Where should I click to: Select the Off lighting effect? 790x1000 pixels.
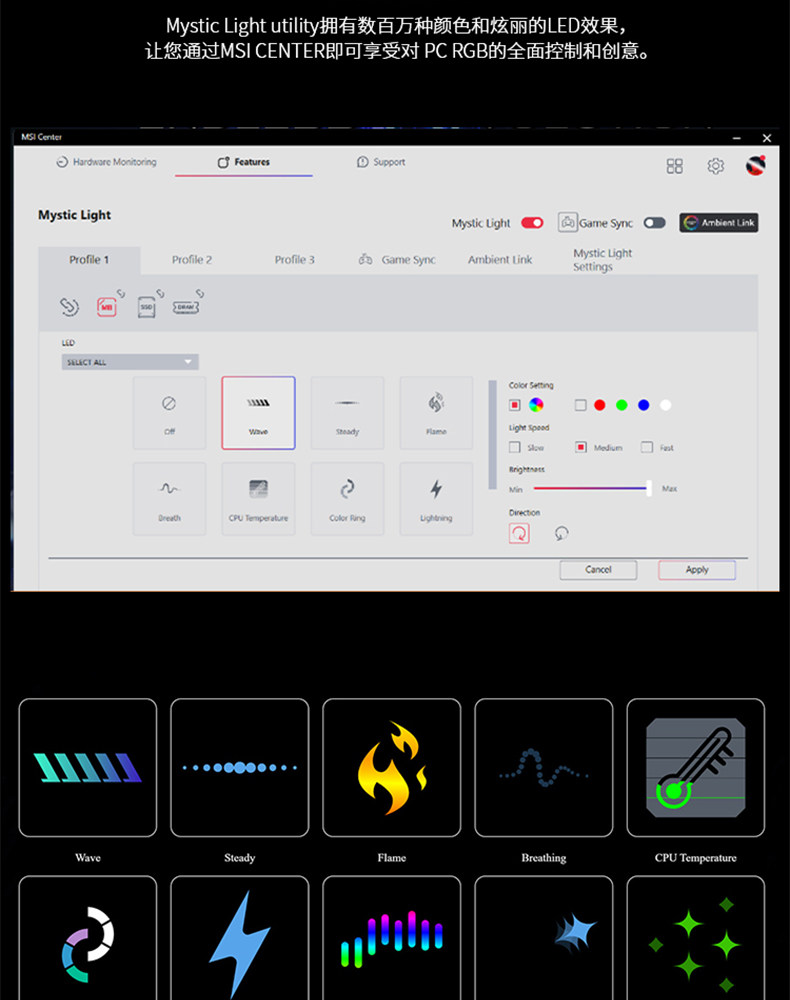pyautogui.click(x=169, y=413)
